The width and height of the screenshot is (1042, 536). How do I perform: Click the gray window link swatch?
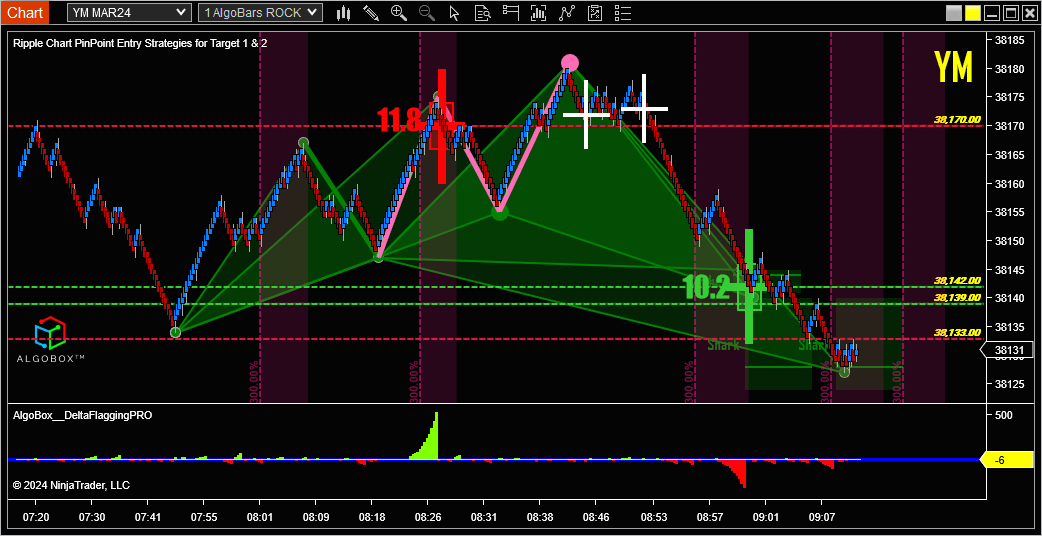953,13
